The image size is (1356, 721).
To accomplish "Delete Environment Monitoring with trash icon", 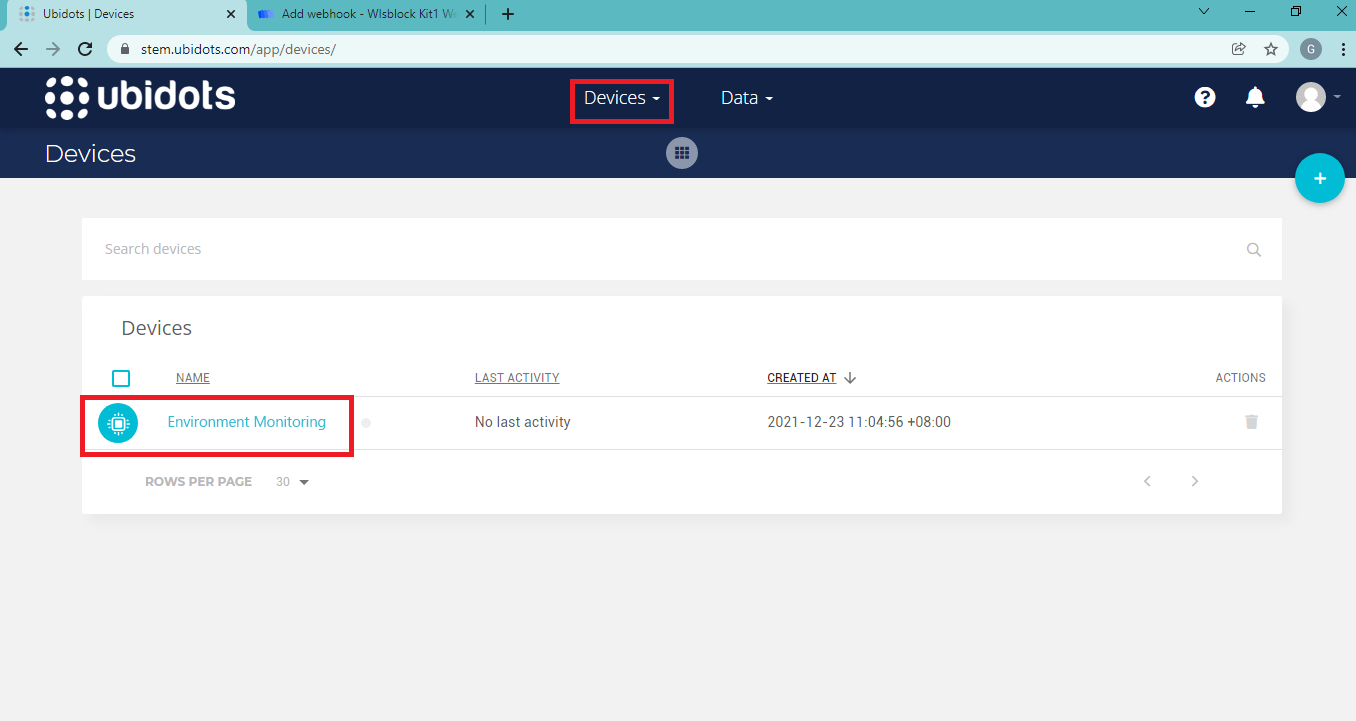I will coord(1251,422).
